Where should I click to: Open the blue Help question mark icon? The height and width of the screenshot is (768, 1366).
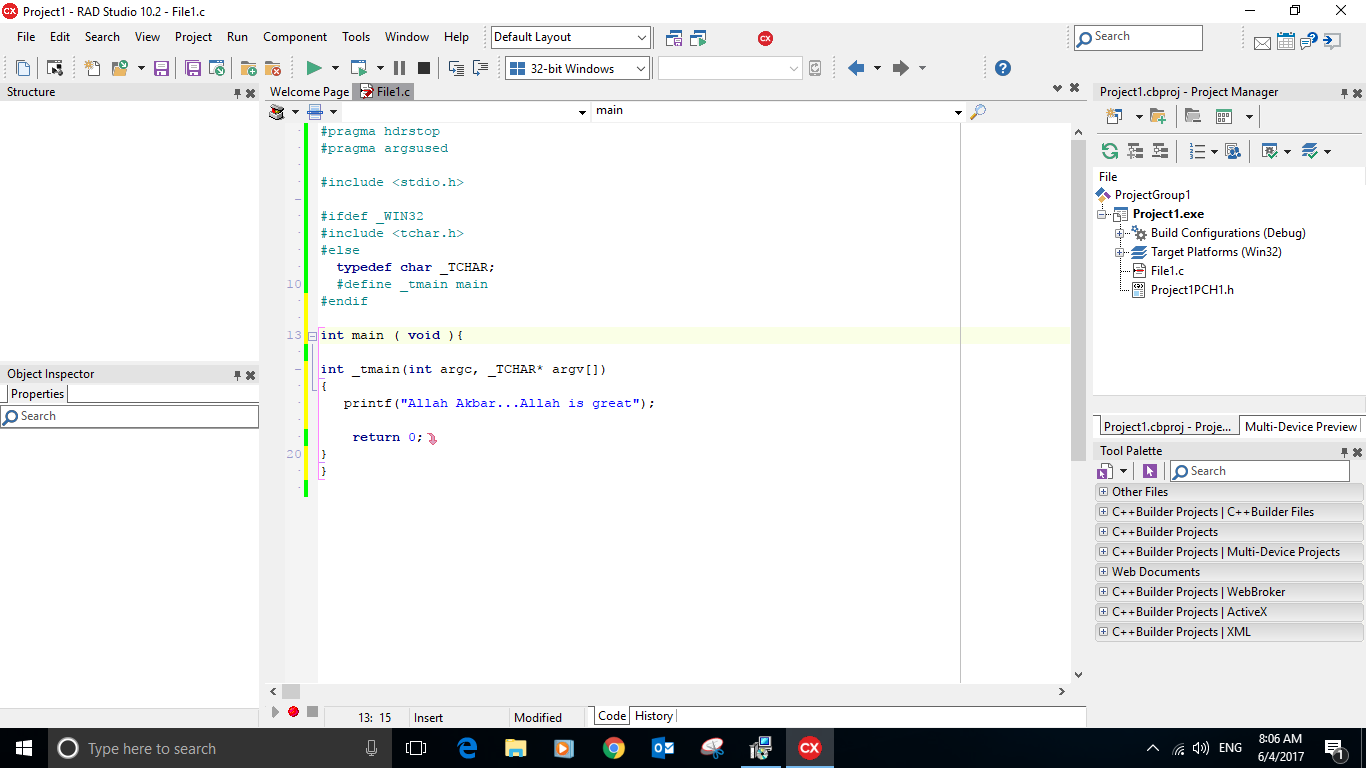point(1002,68)
